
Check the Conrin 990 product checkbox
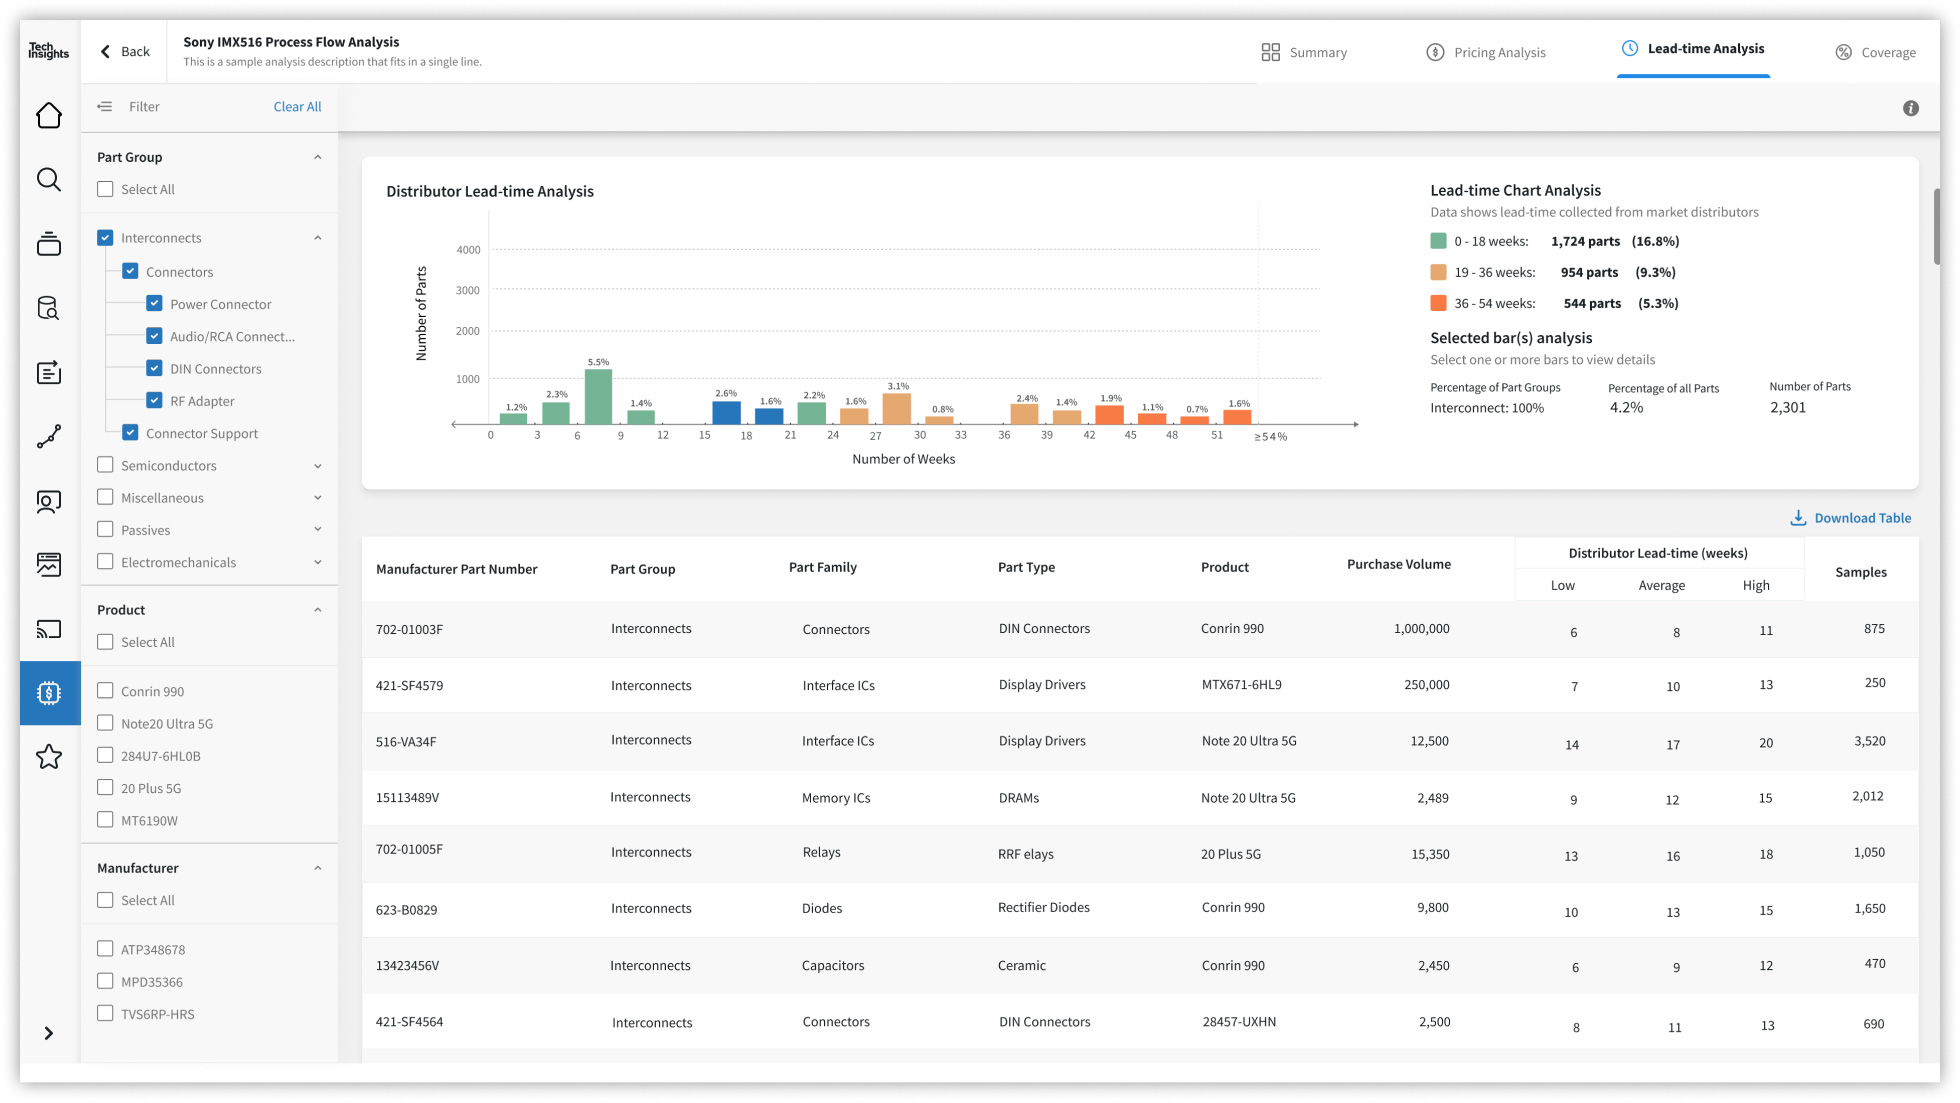(x=105, y=690)
